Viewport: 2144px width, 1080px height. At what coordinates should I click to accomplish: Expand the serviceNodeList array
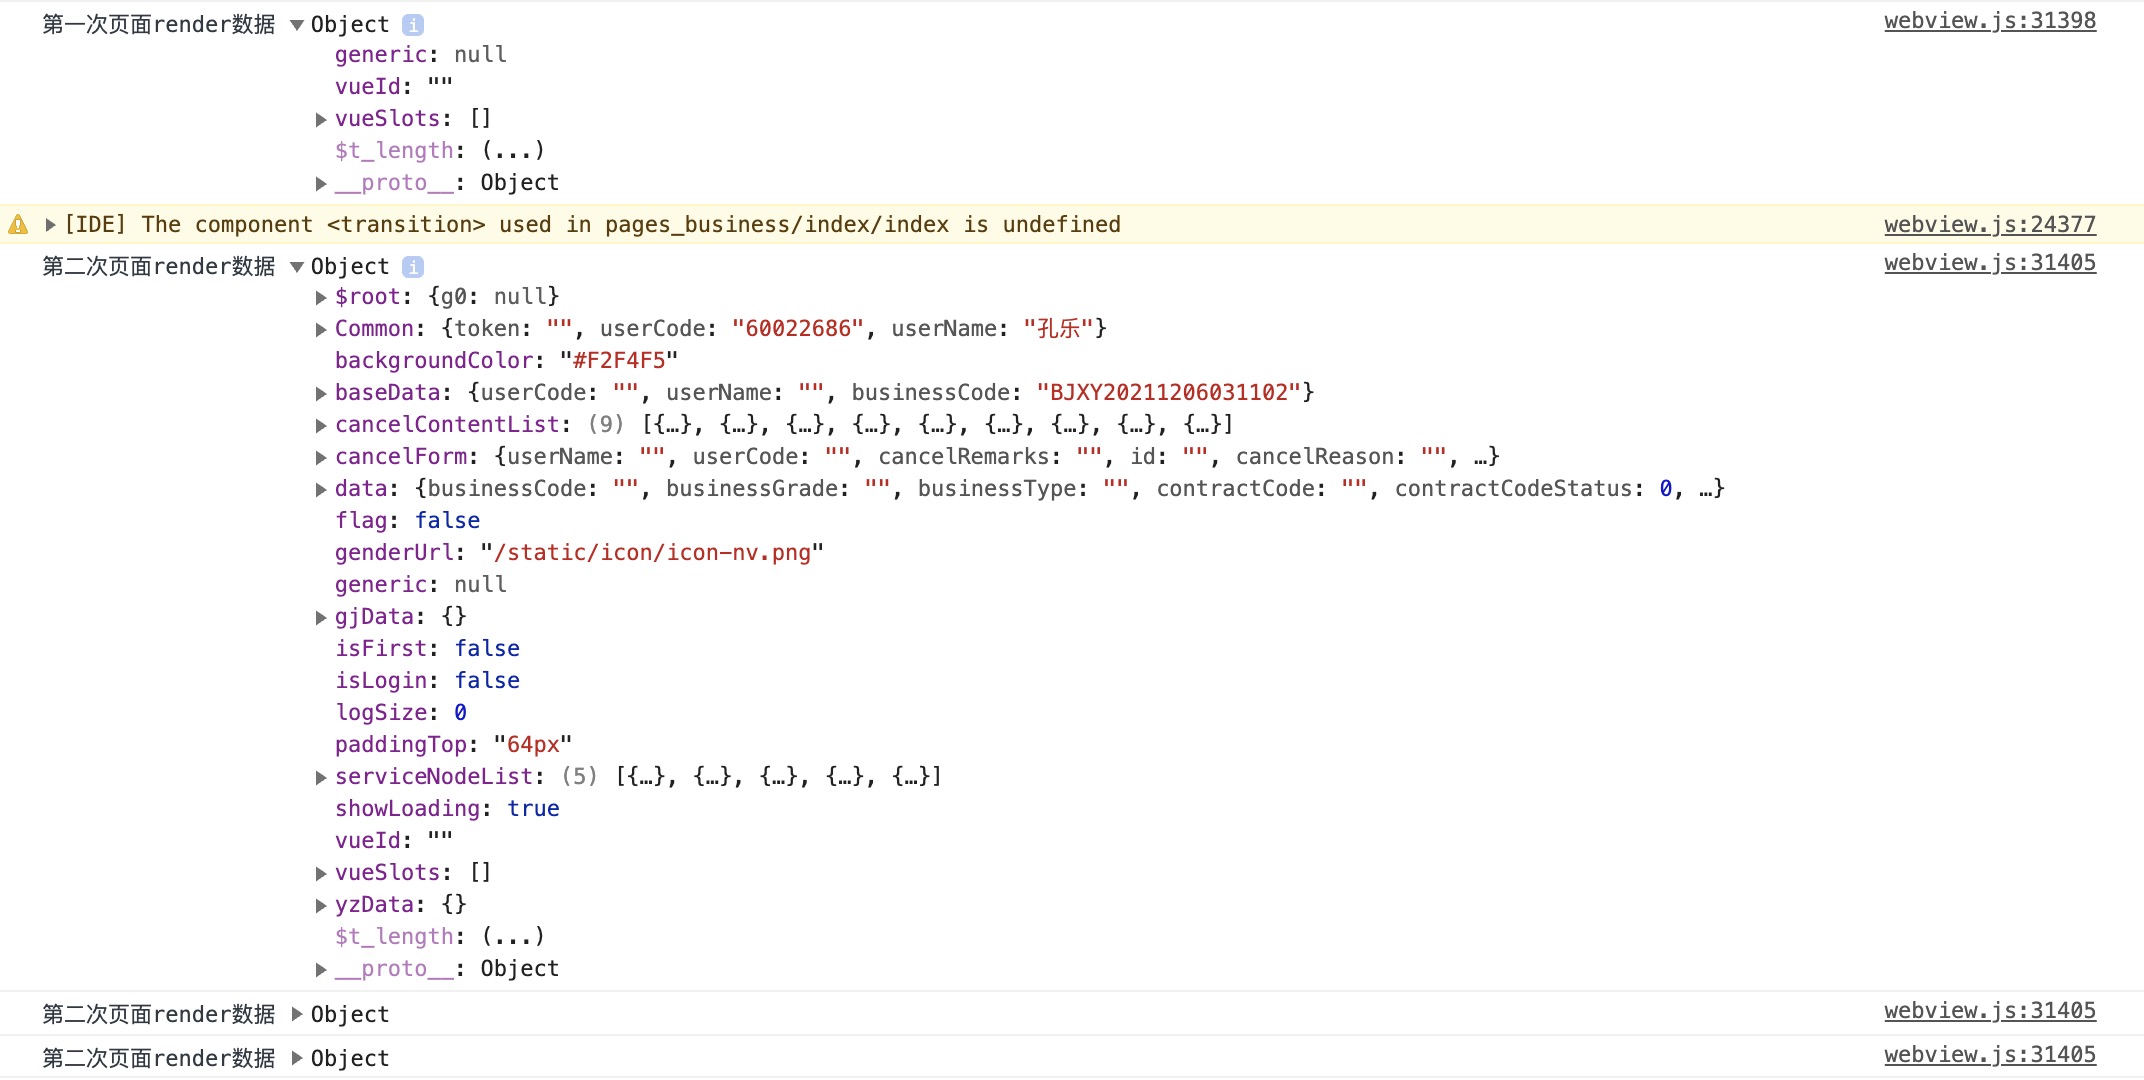pos(321,778)
